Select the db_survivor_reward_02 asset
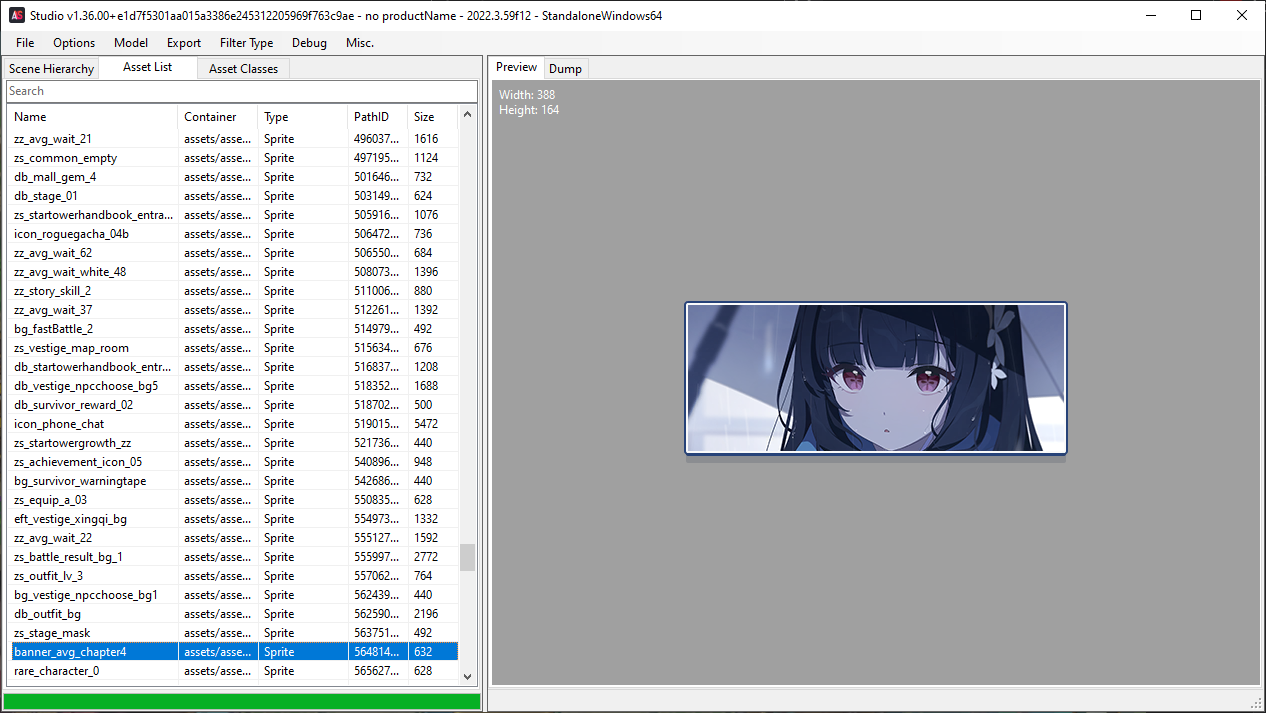The width and height of the screenshot is (1266, 713). click(x=233, y=405)
